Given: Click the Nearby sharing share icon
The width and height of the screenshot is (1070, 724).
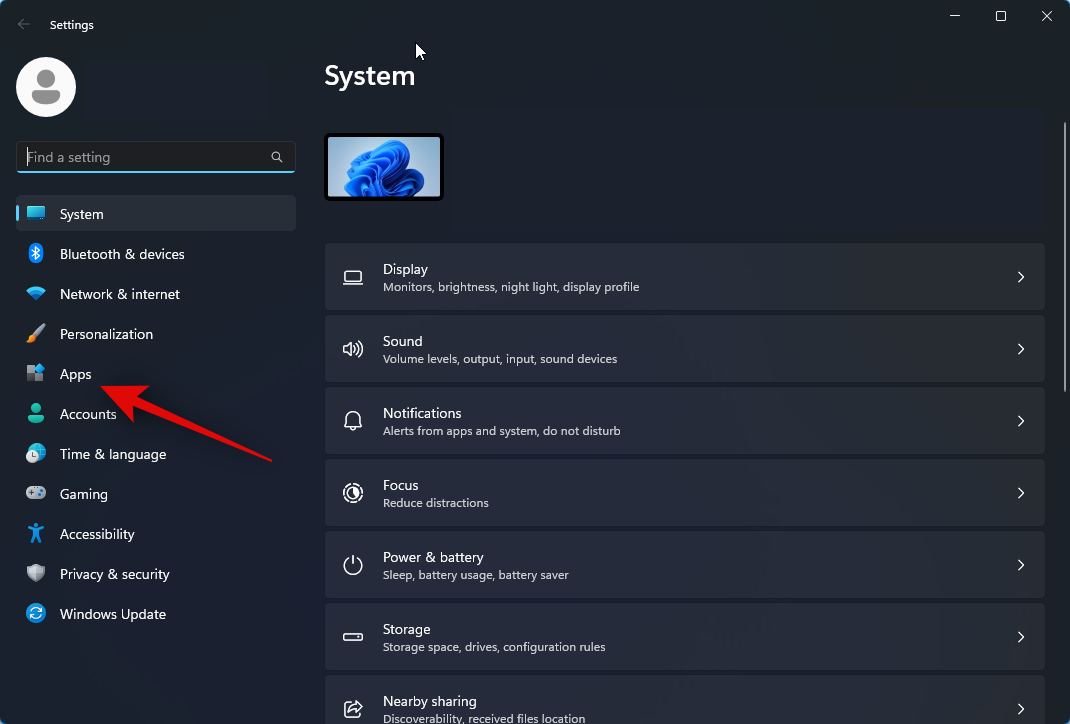Looking at the screenshot, I should click(x=353, y=708).
